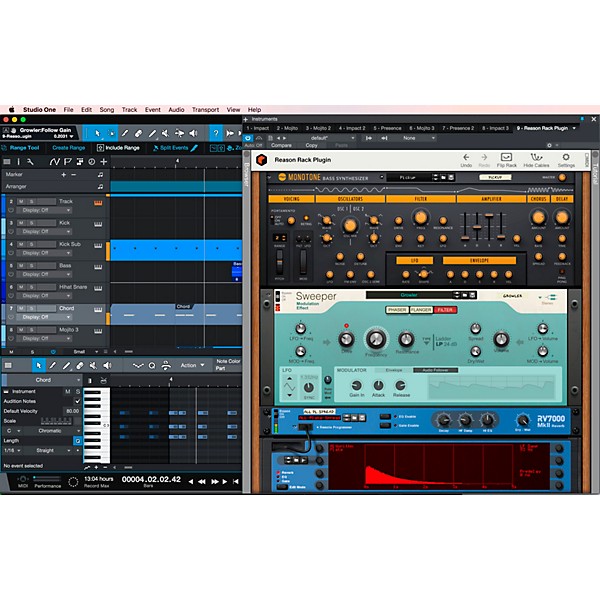This screenshot has width=600, height=600.
Task: Switch to the 8 - Impact 3 tab
Action: coord(495,128)
